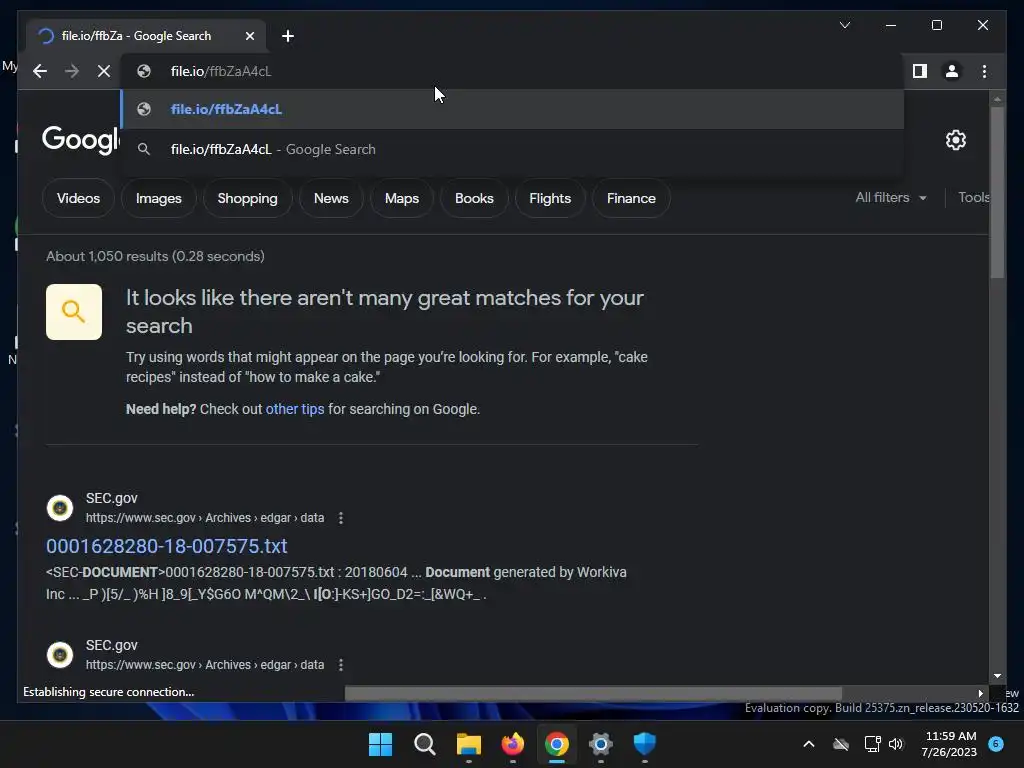The image size is (1024, 768).
Task: Open Settings from the taskbar
Action: coord(601,744)
